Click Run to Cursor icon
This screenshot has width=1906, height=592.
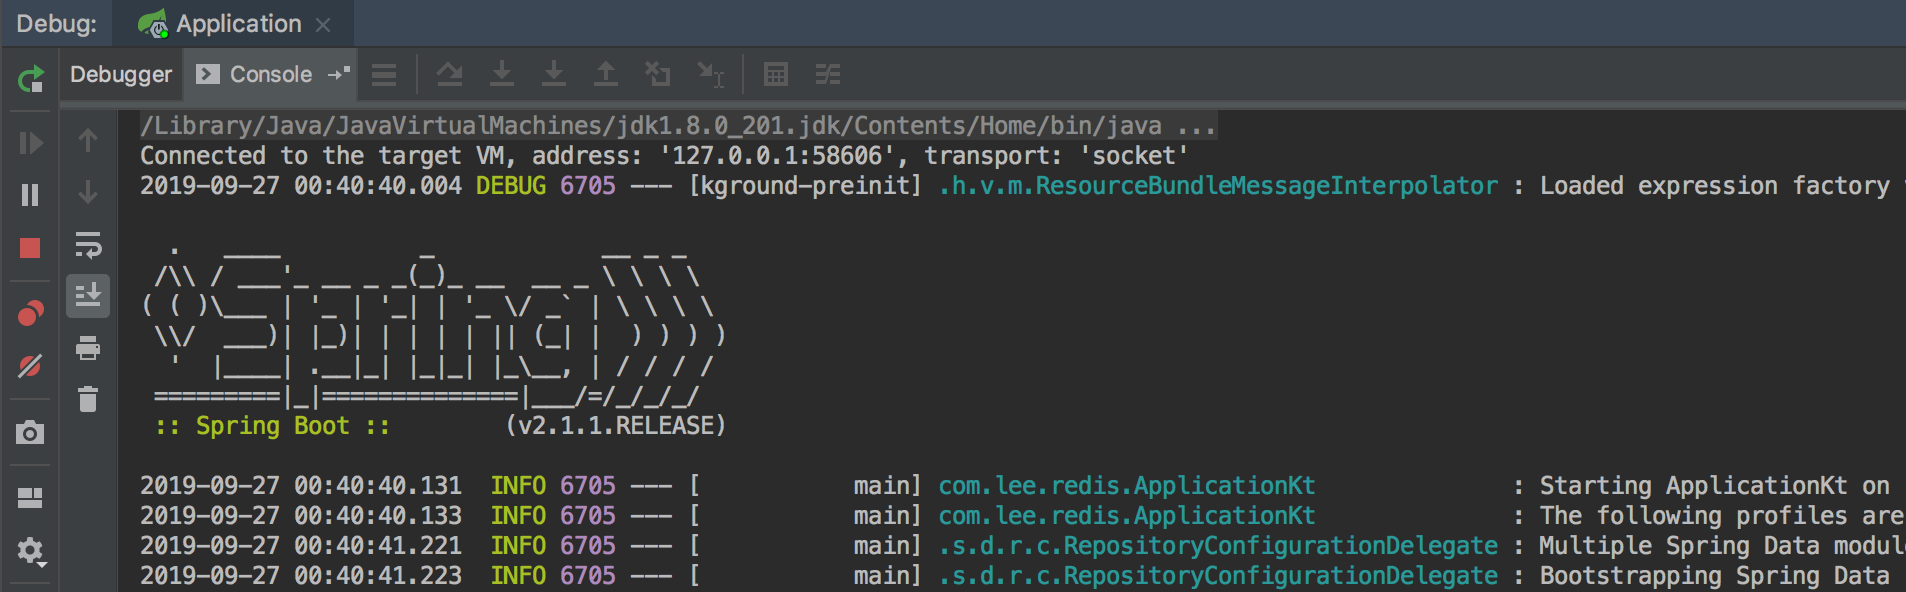711,74
